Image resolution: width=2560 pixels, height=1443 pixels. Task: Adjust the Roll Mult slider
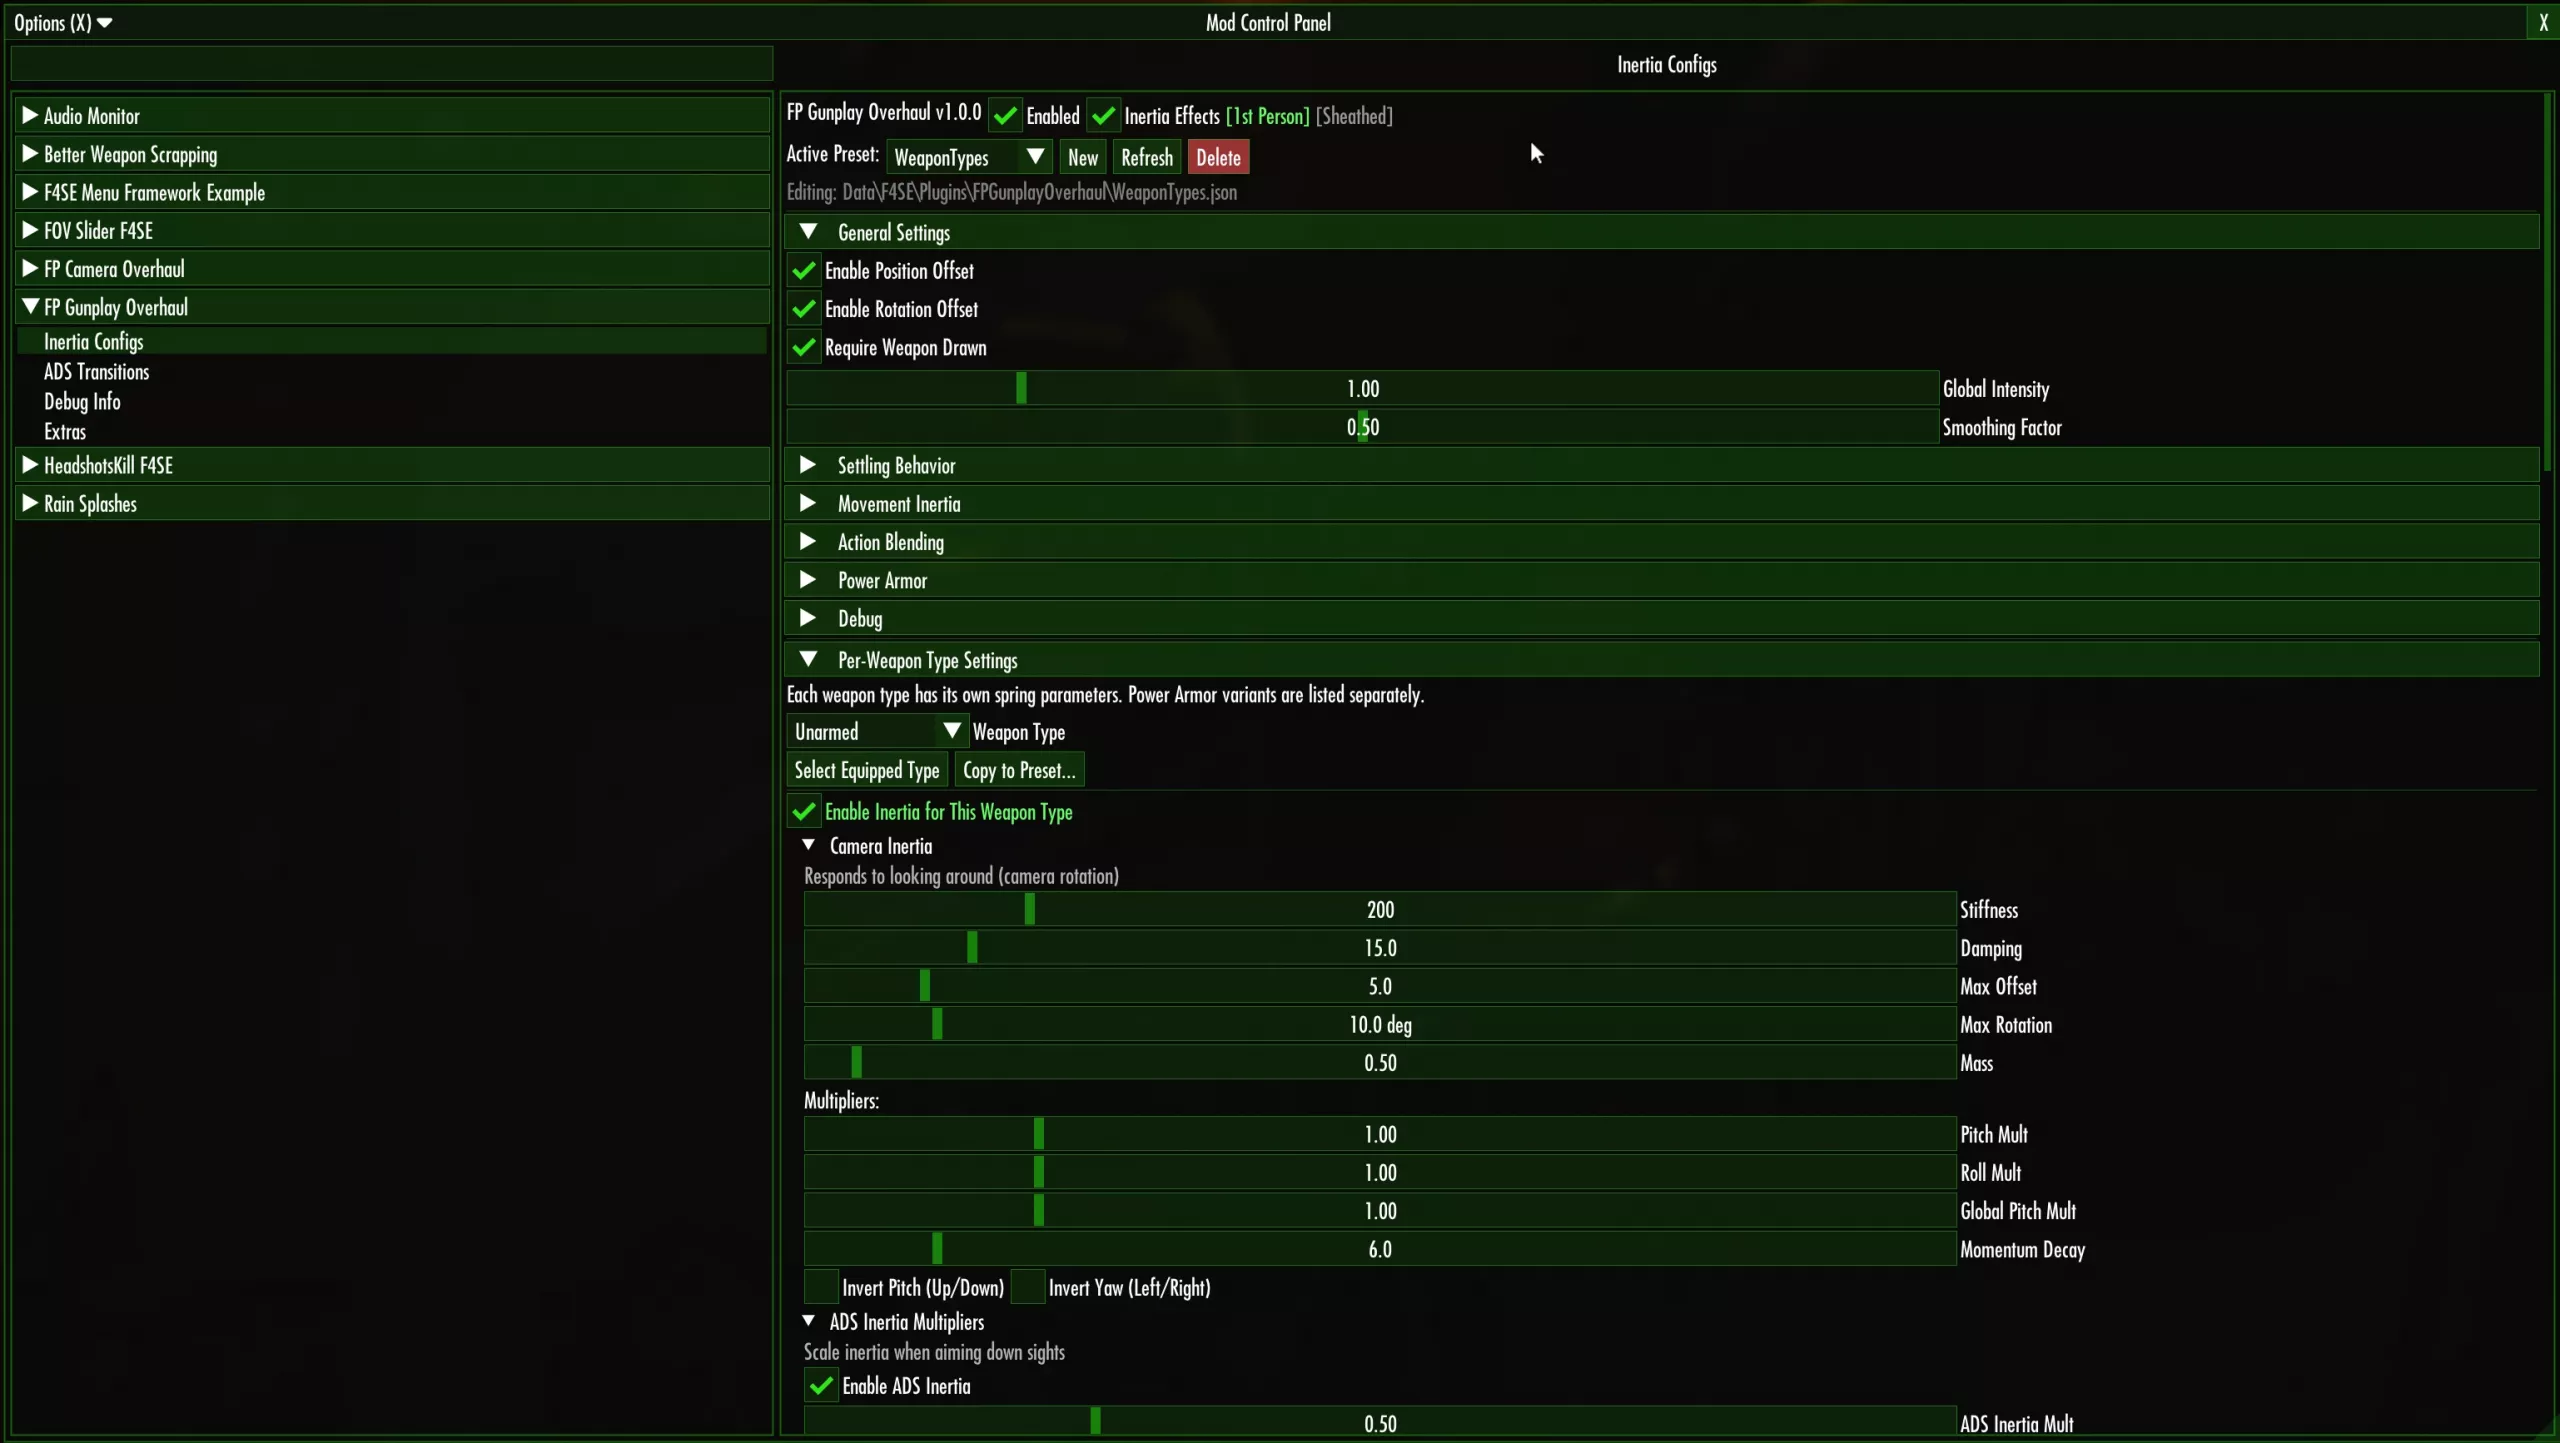1379,1172
